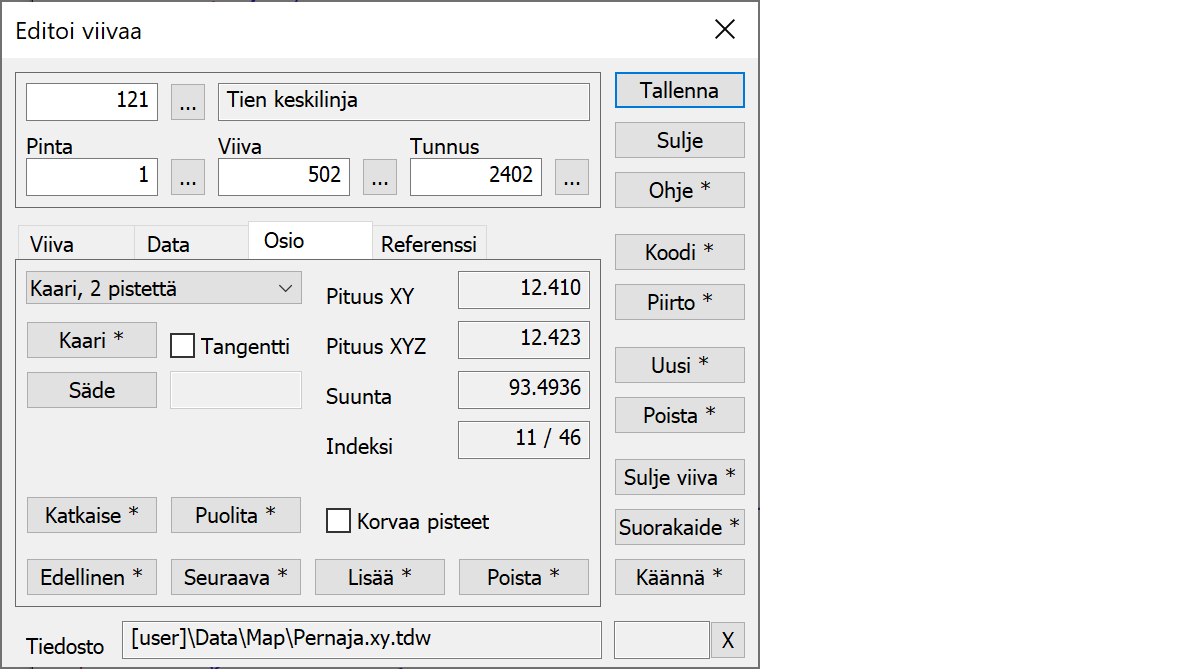Switch to the Viiva tab
This screenshot has height=669, width=1200.
click(x=52, y=244)
